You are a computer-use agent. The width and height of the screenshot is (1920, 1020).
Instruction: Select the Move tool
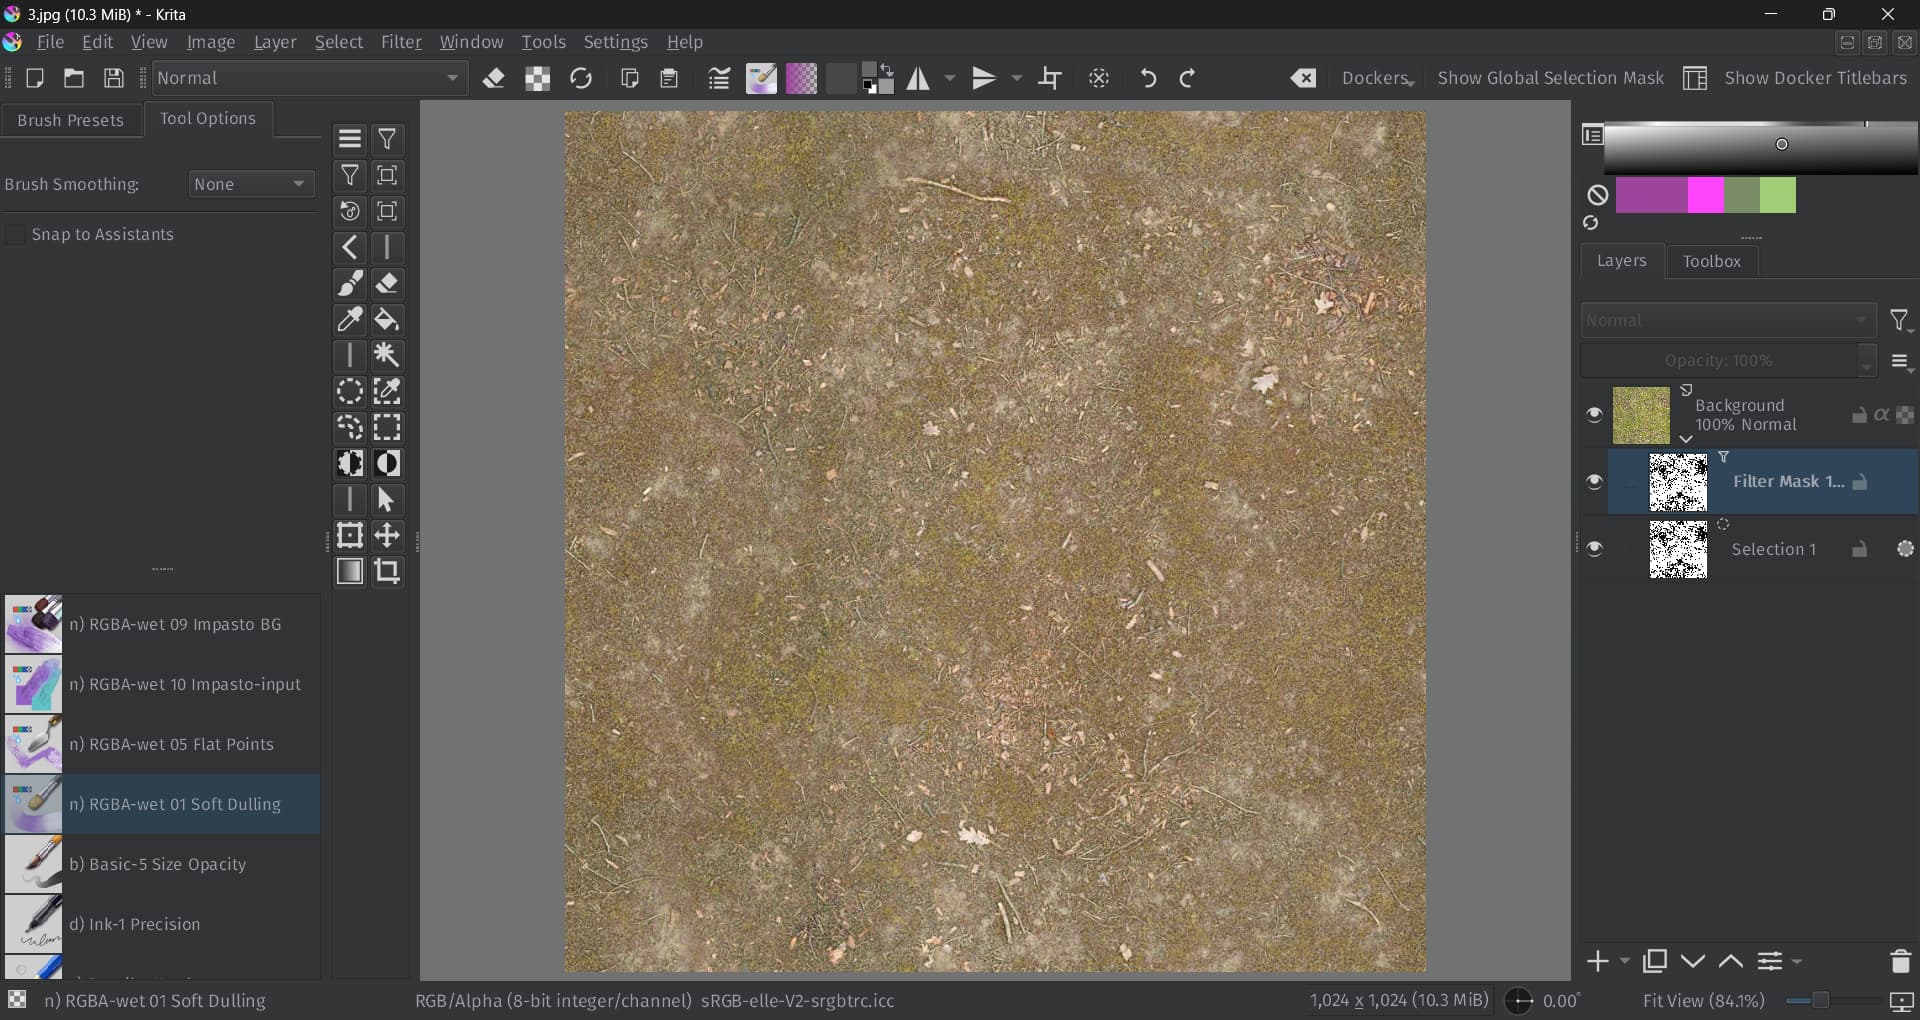pos(387,536)
